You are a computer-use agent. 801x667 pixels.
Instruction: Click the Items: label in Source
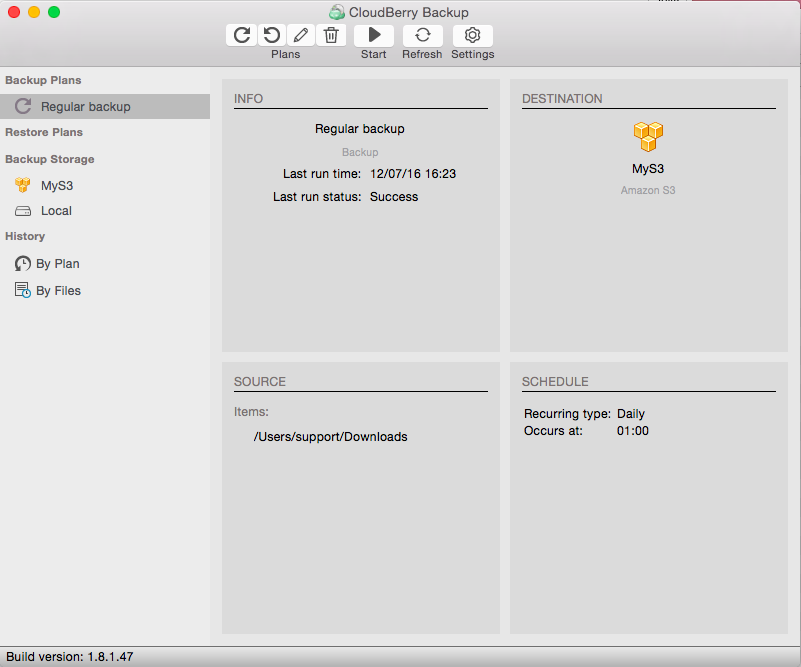click(x=251, y=412)
